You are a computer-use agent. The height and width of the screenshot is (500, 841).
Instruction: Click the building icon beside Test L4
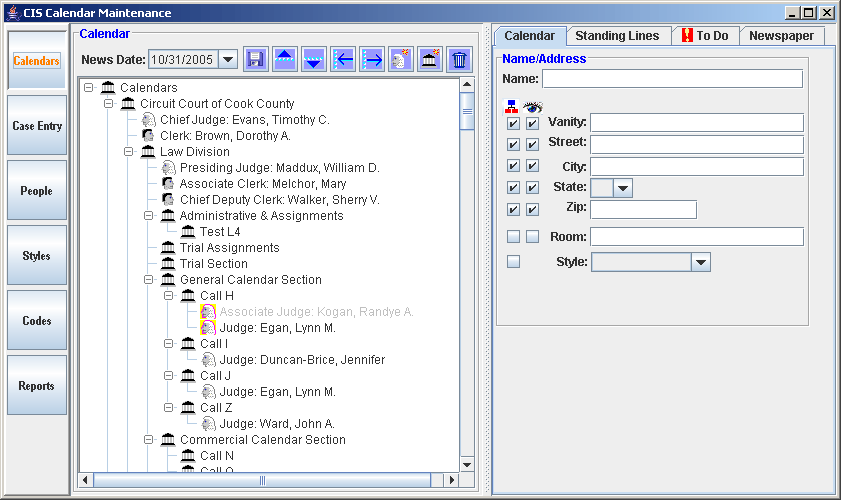pos(188,232)
